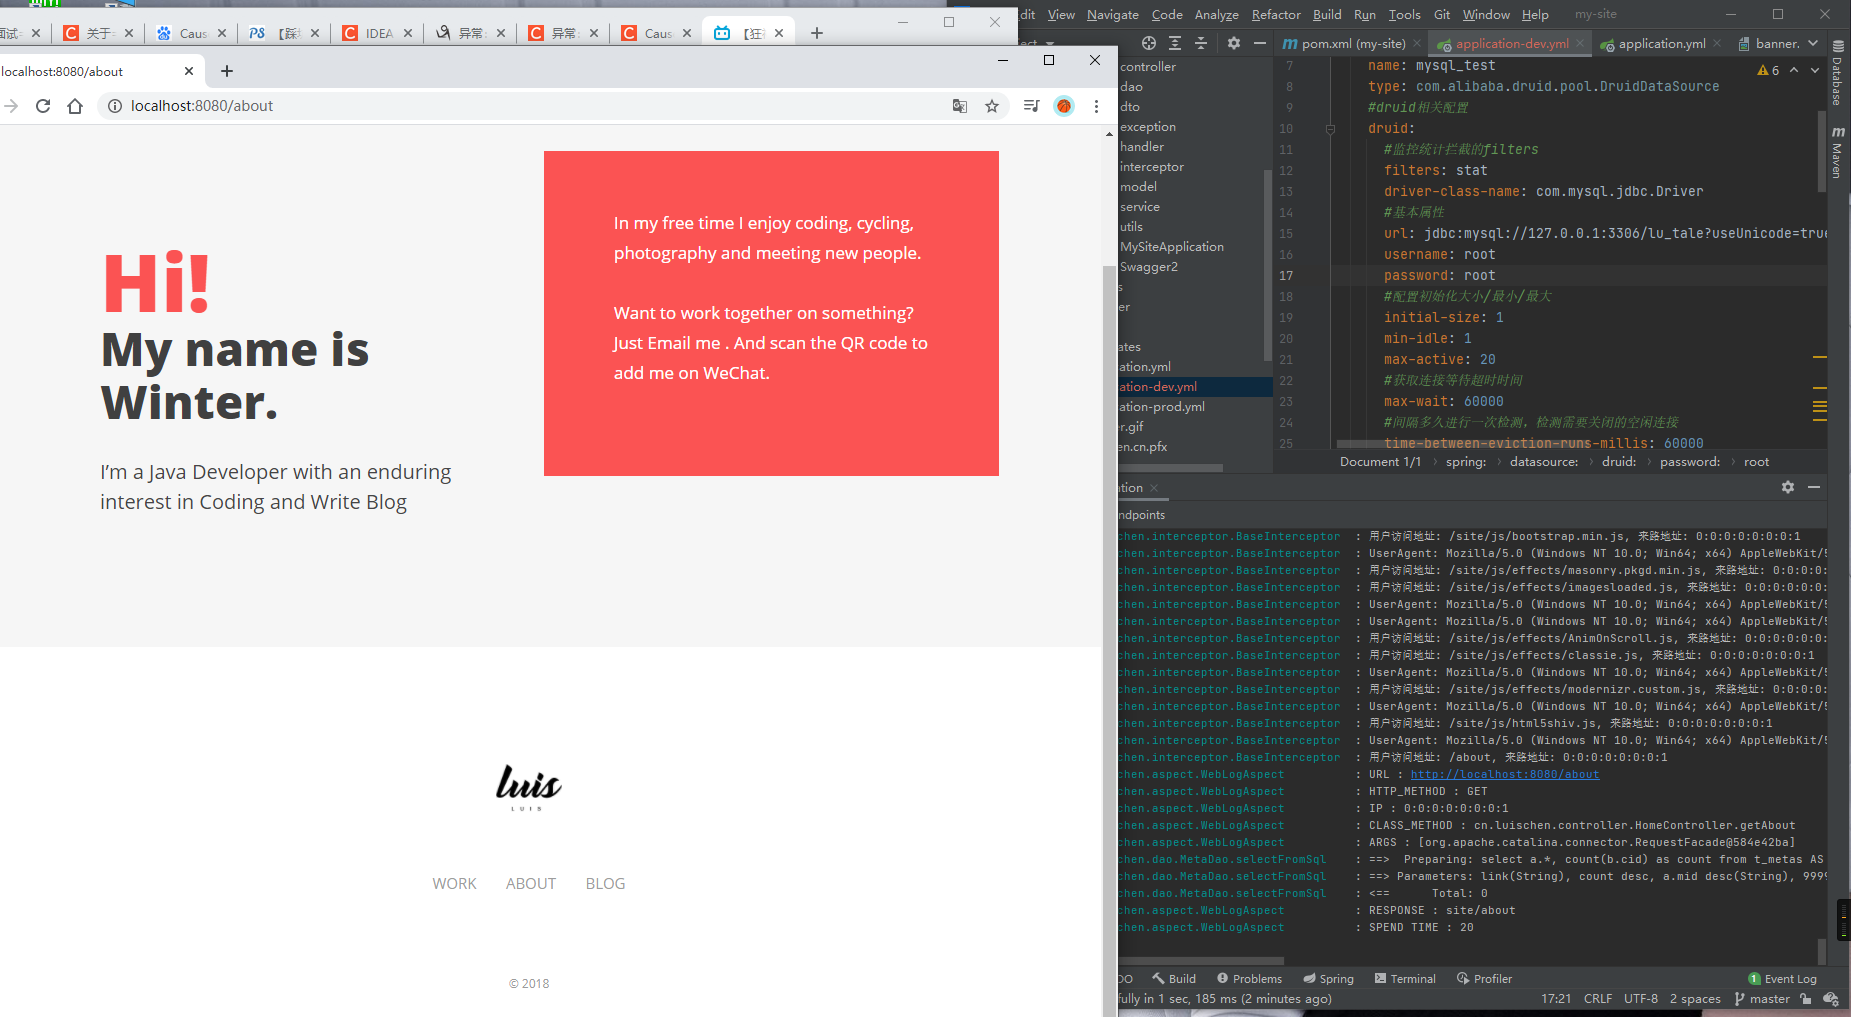
Task: Open the Problems tool window
Action: [x=1249, y=979]
